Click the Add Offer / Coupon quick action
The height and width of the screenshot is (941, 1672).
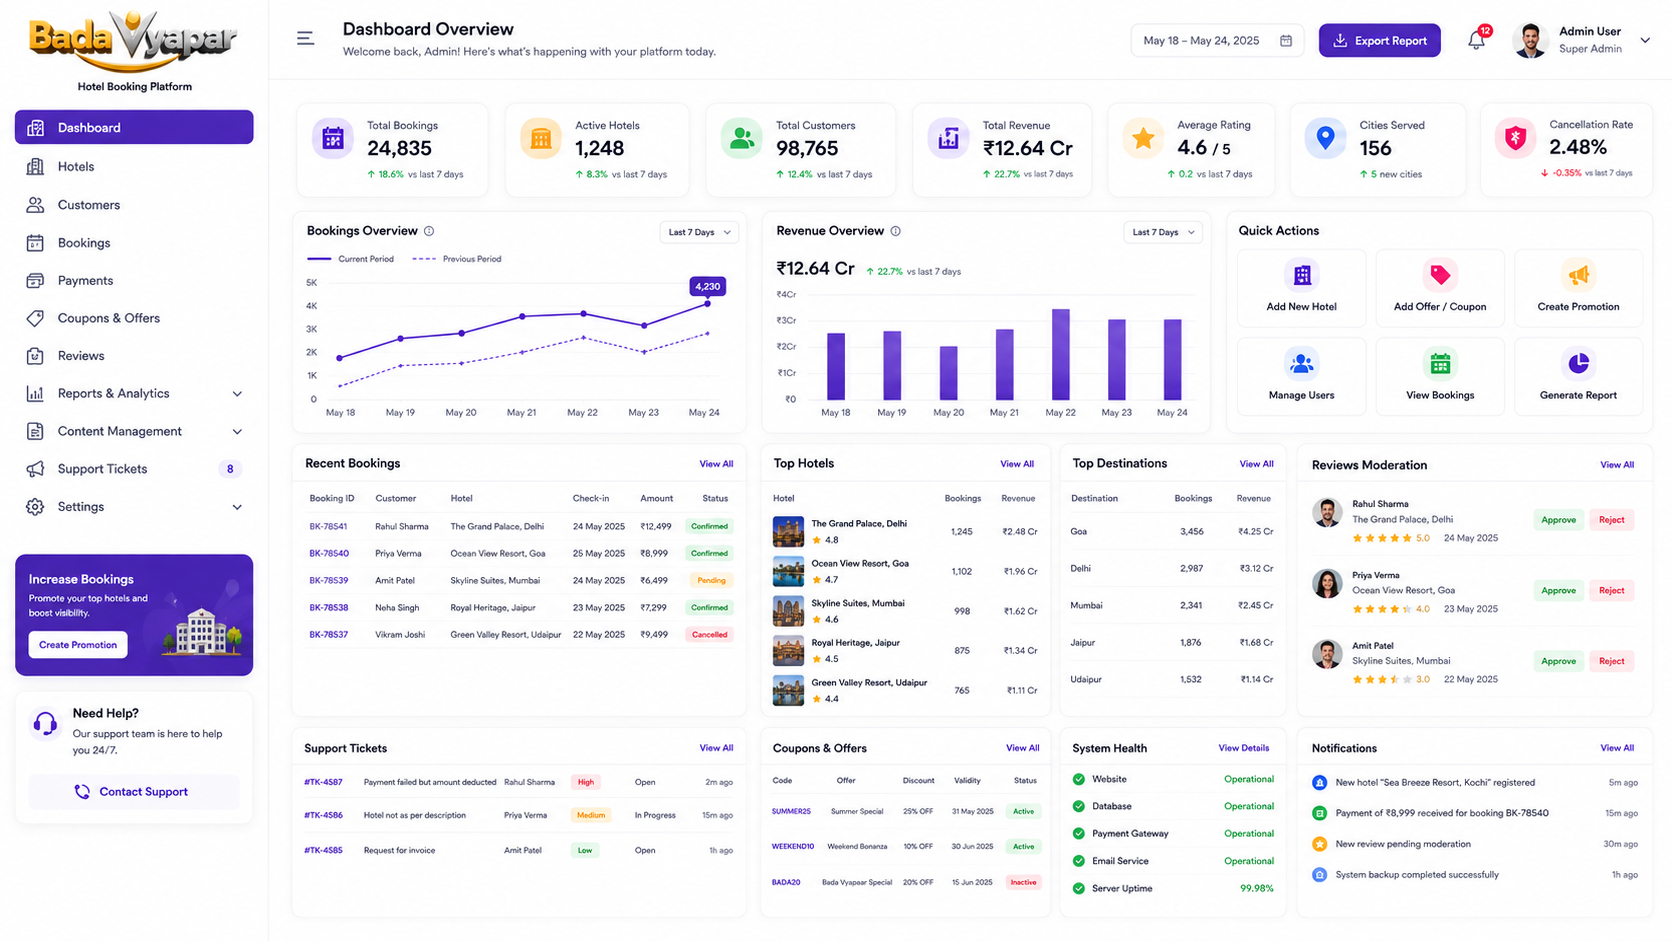click(x=1440, y=288)
